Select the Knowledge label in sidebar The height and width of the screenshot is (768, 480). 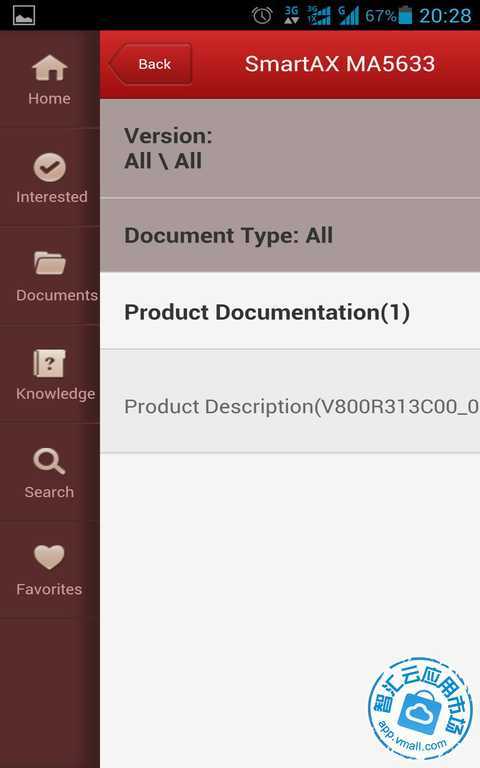point(55,394)
